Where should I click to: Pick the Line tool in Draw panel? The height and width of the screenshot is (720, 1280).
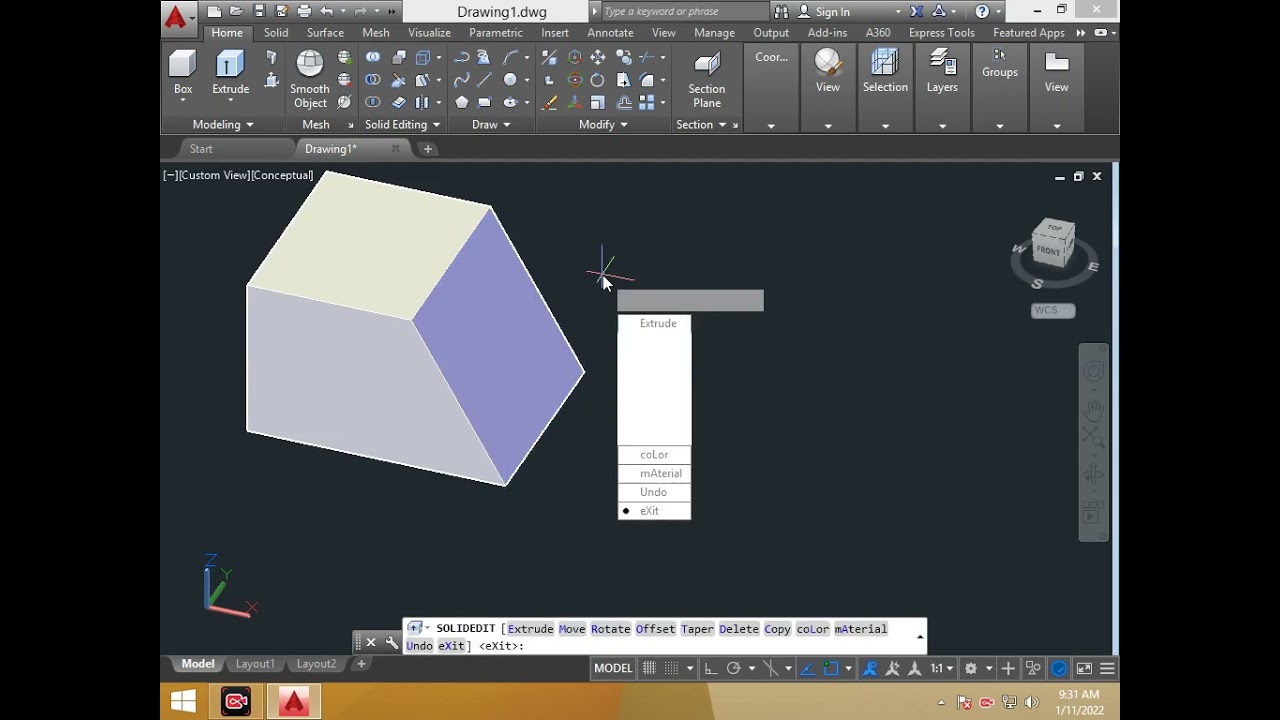[x=484, y=80]
